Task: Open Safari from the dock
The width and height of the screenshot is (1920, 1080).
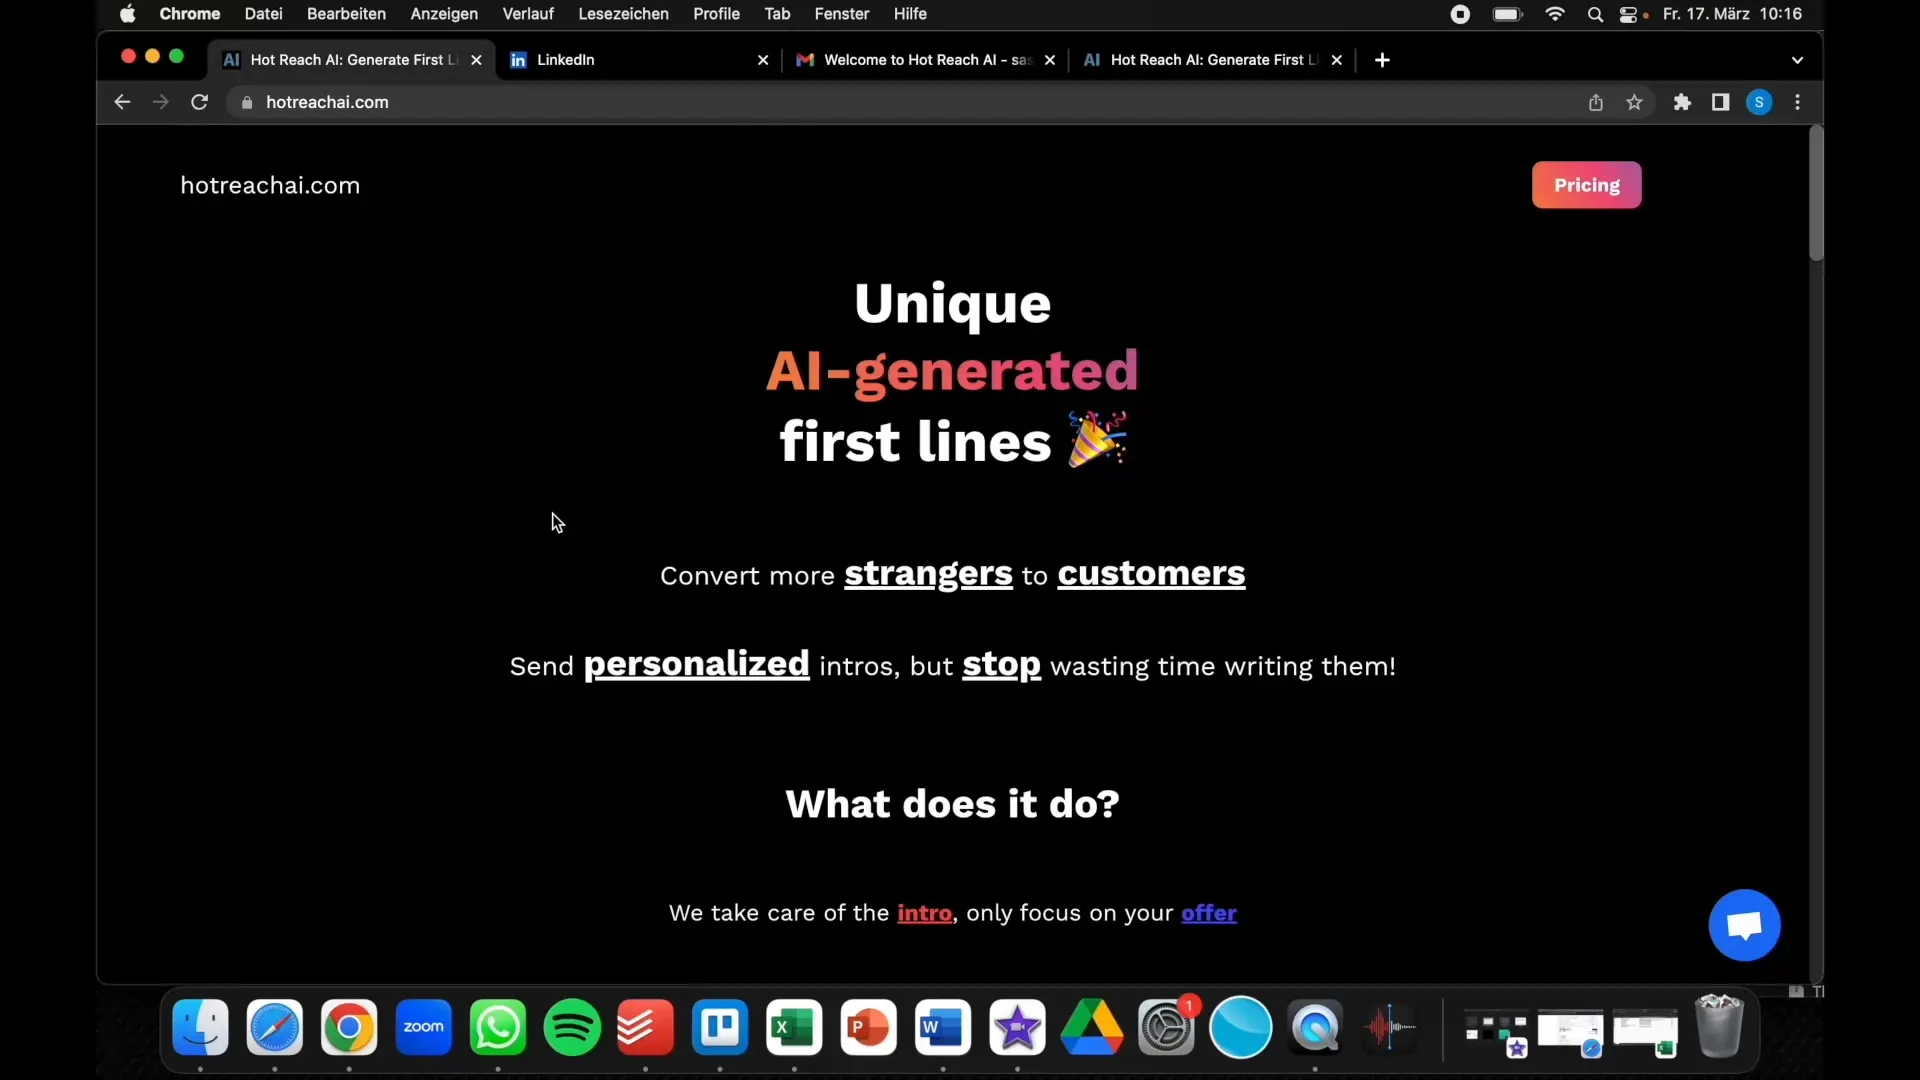Action: pyautogui.click(x=275, y=1027)
